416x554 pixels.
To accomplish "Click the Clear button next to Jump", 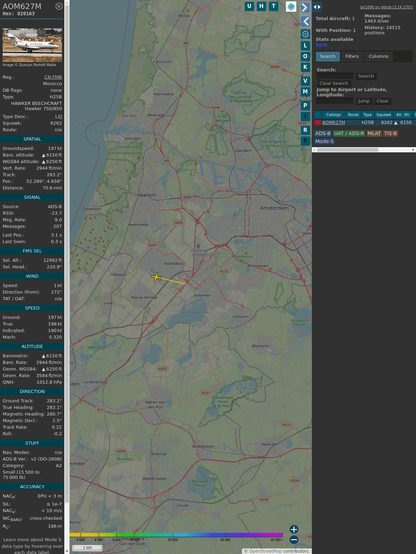I will click(x=382, y=101).
